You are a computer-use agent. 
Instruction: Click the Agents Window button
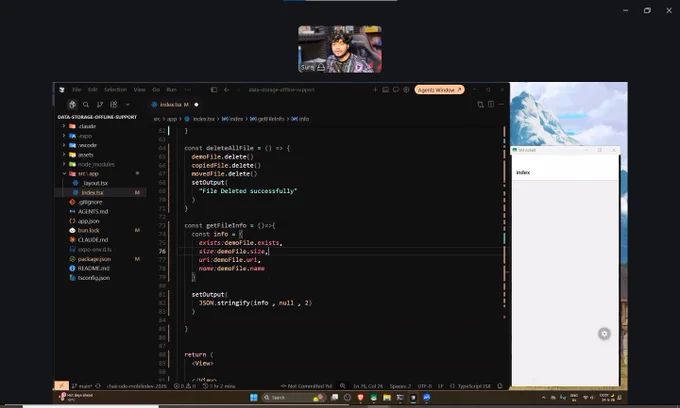[439, 90]
